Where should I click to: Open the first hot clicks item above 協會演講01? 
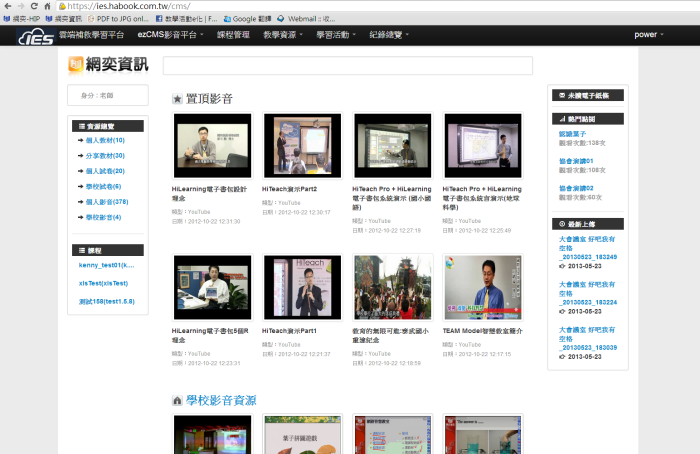[572, 134]
